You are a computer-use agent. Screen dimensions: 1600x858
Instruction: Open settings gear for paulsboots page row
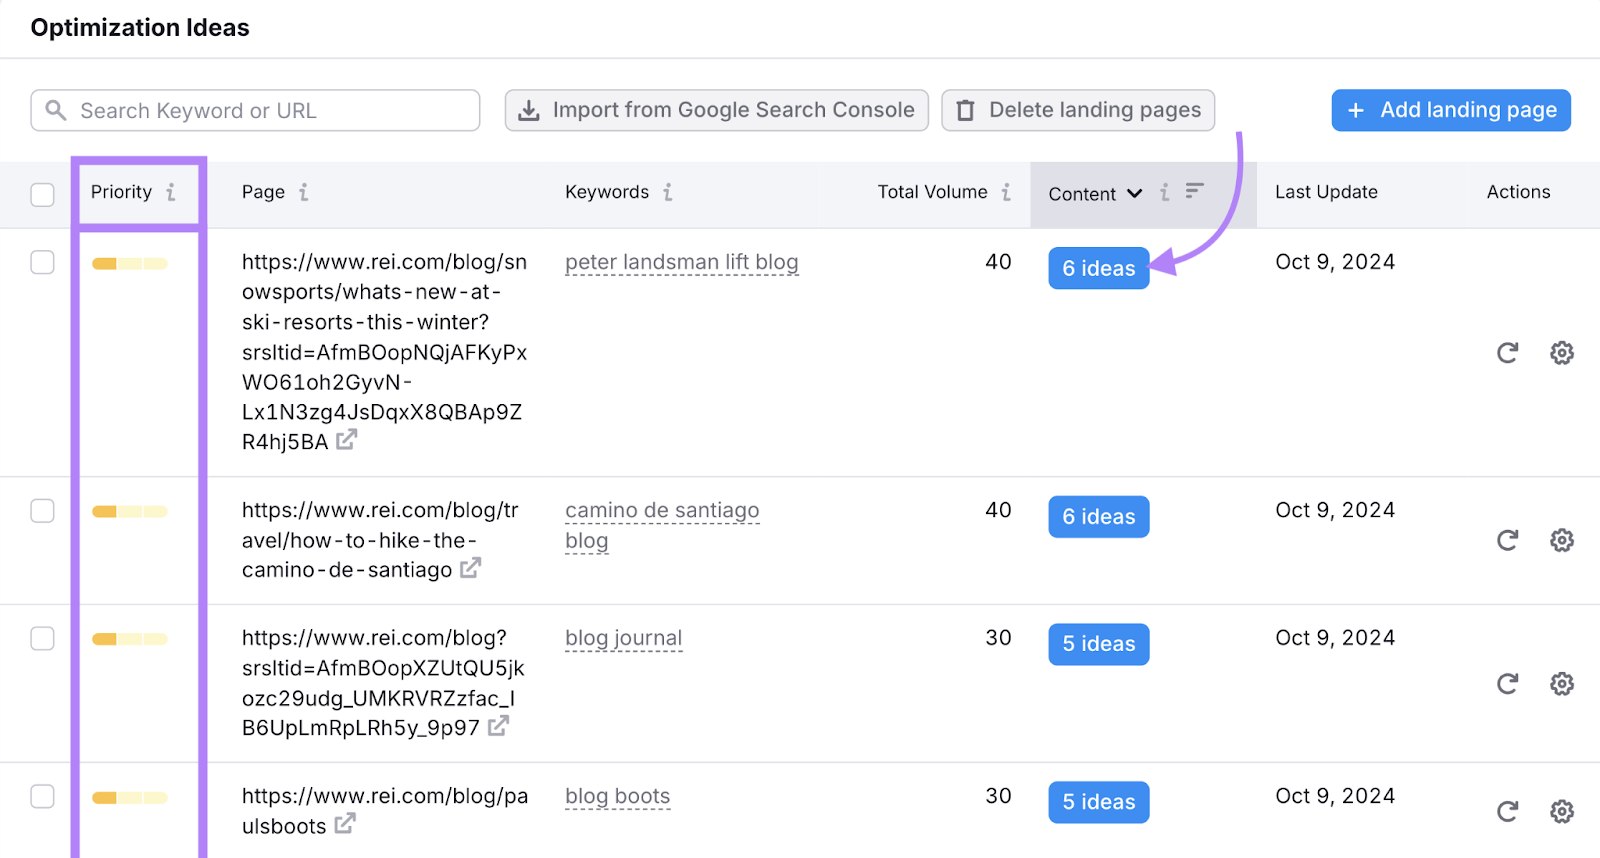(1561, 811)
